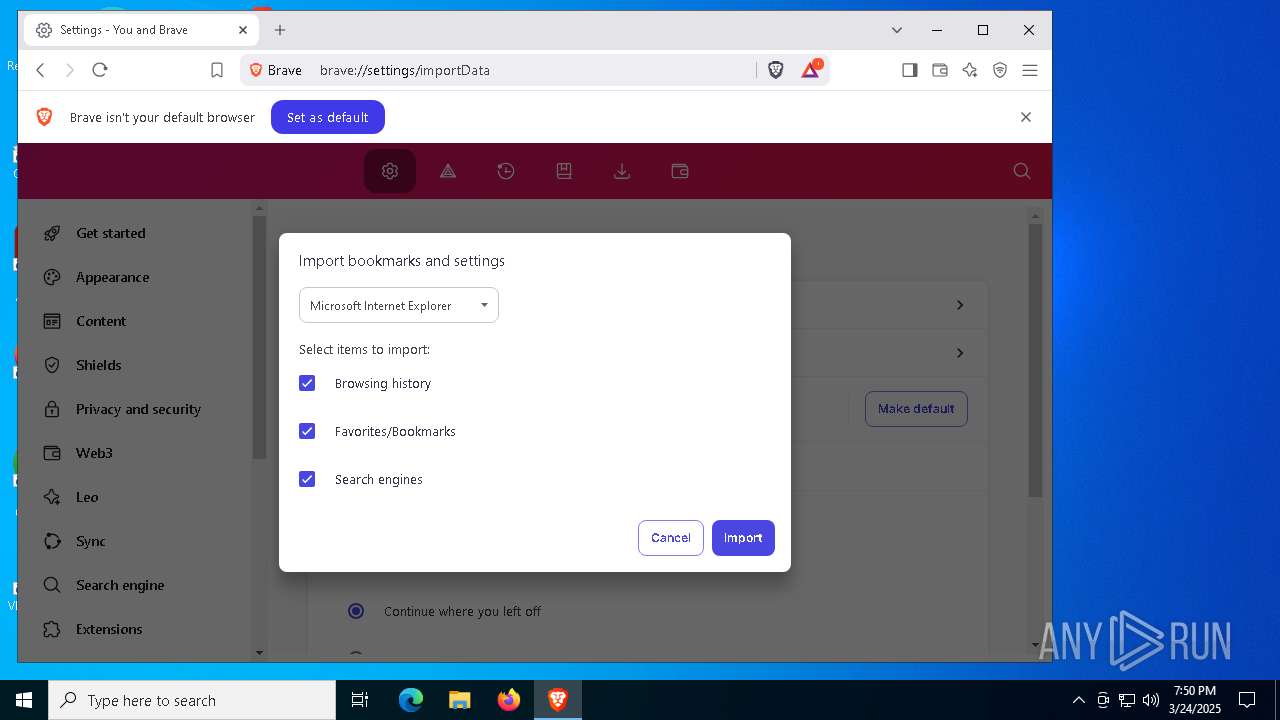The height and width of the screenshot is (720, 1280).
Task: Click the Brave Shields lion icon in address bar
Action: 775,70
